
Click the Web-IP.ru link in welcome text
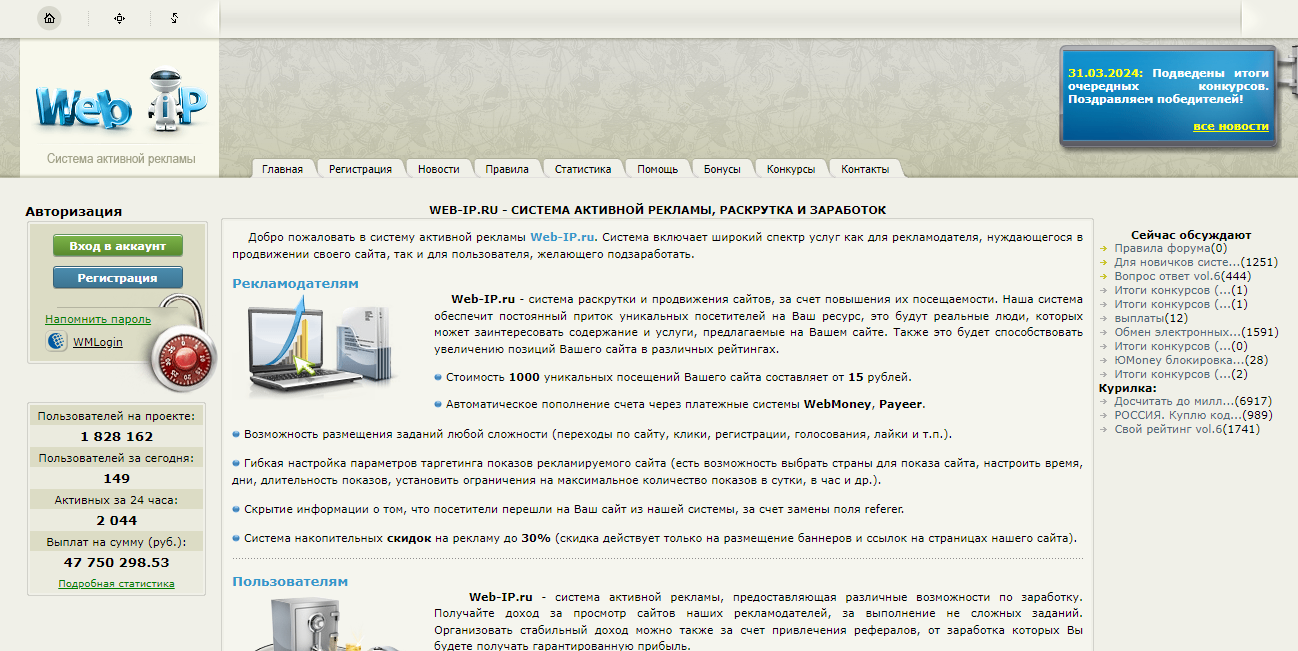tap(563, 237)
